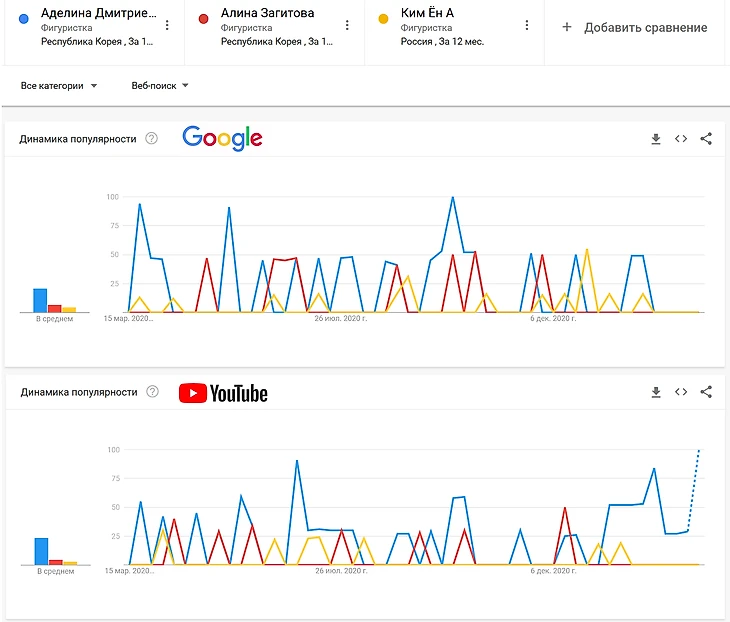The width and height of the screenshot is (730, 622).
Task: Open help for YouTube chart's Динамика популярности
Action: point(153,392)
